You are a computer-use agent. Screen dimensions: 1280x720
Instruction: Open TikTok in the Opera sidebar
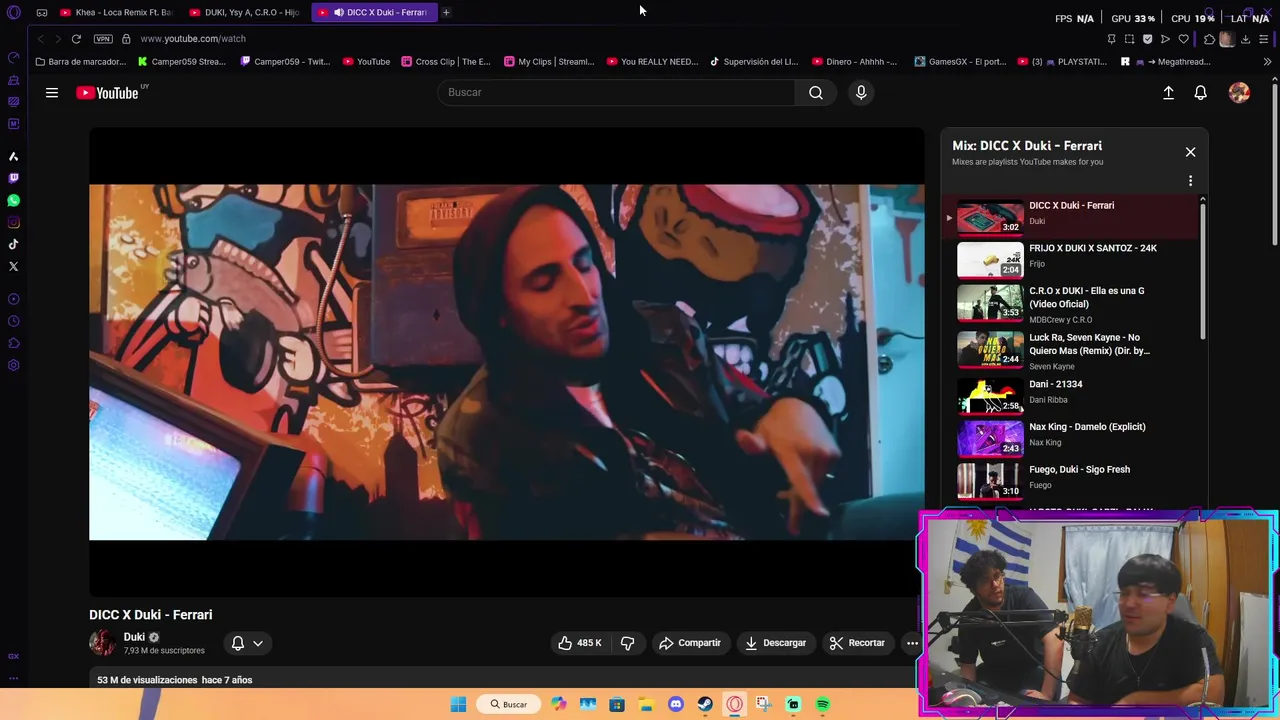tap(13, 244)
